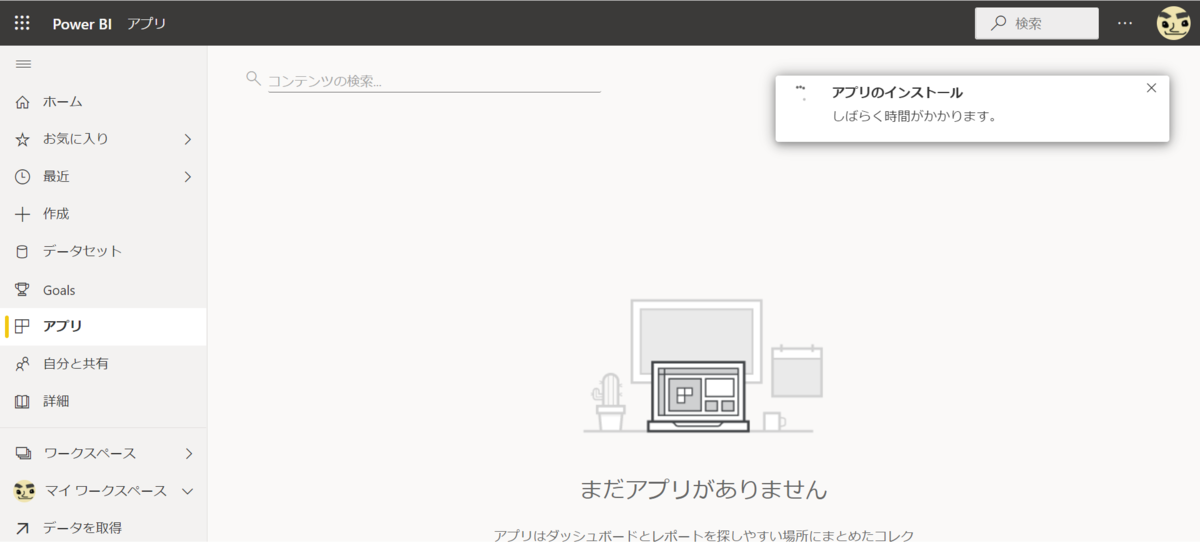Screen dimensions: 1200x543
Task: Select アプリ in the navigation pane
Action: pyautogui.click(x=103, y=326)
